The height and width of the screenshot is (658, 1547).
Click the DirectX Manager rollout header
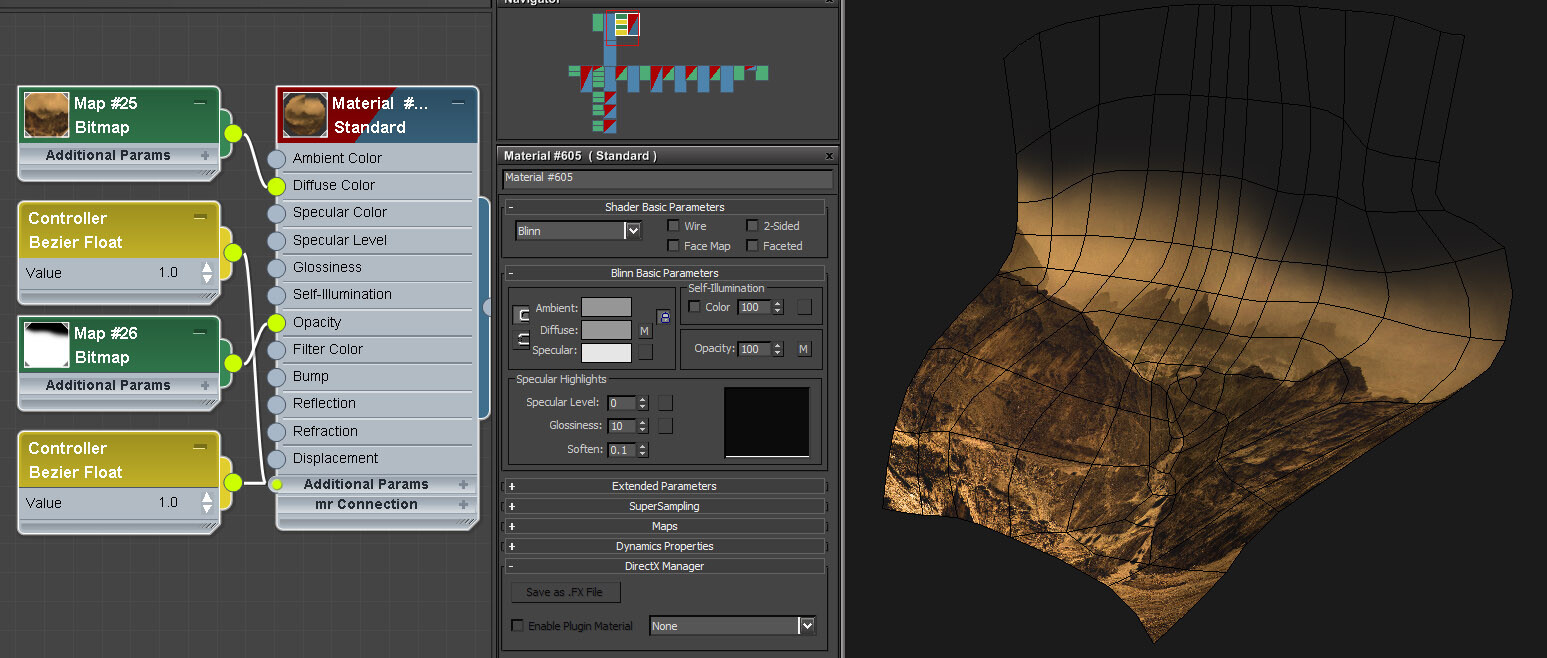pos(664,566)
